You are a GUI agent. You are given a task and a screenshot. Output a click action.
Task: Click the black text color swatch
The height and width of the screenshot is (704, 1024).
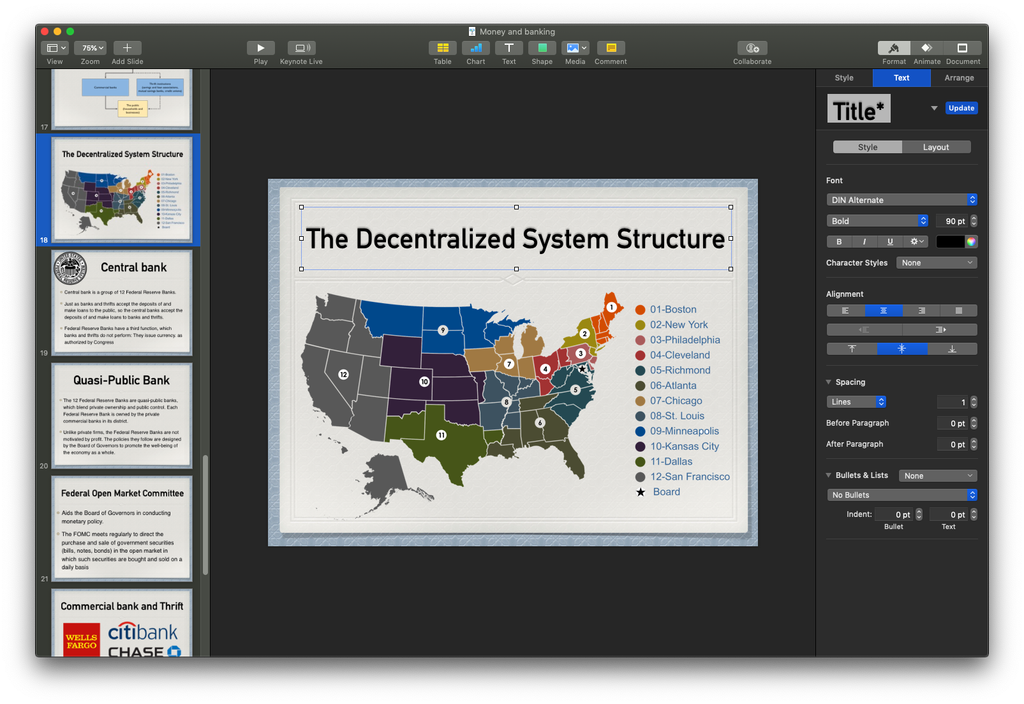[x=950, y=242]
